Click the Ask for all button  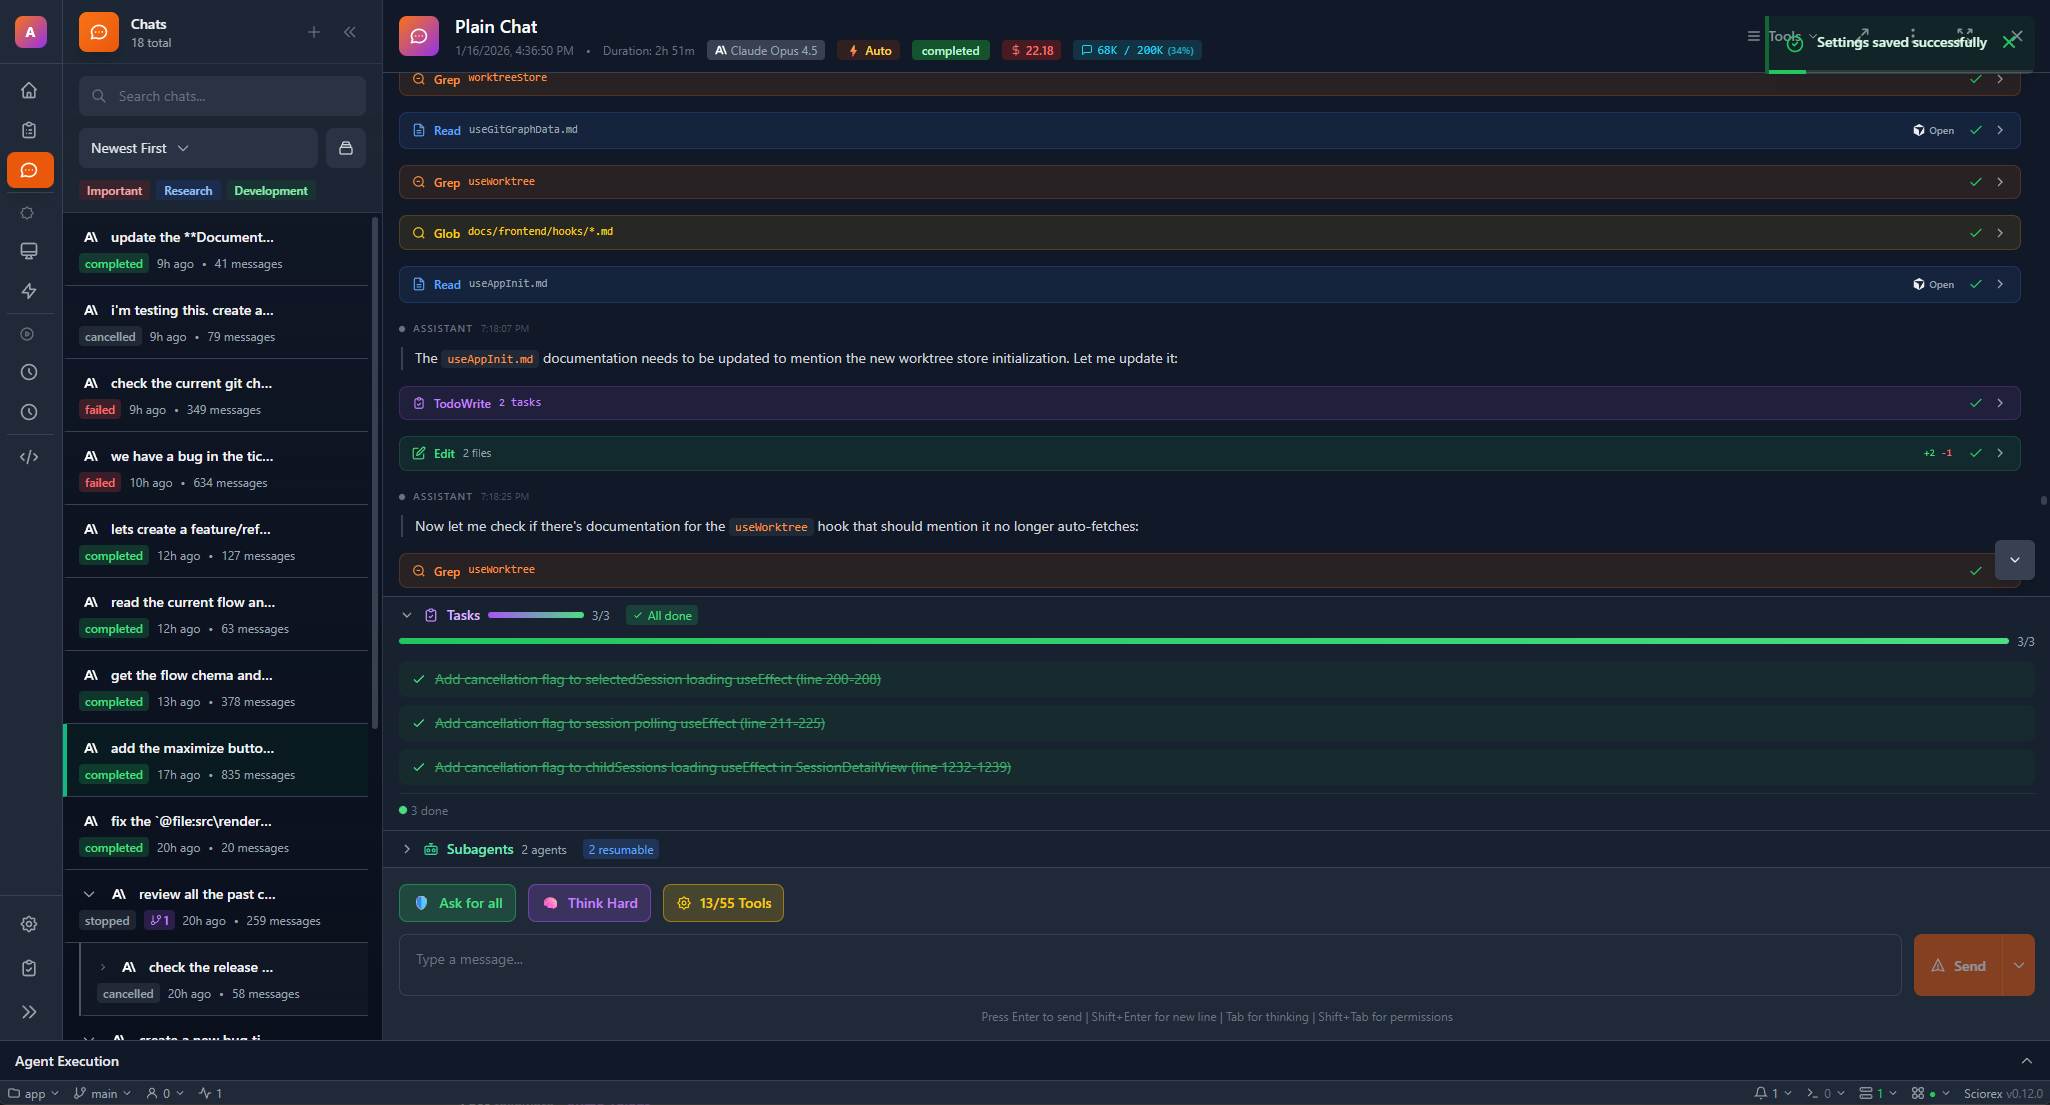(x=457, y=902)
